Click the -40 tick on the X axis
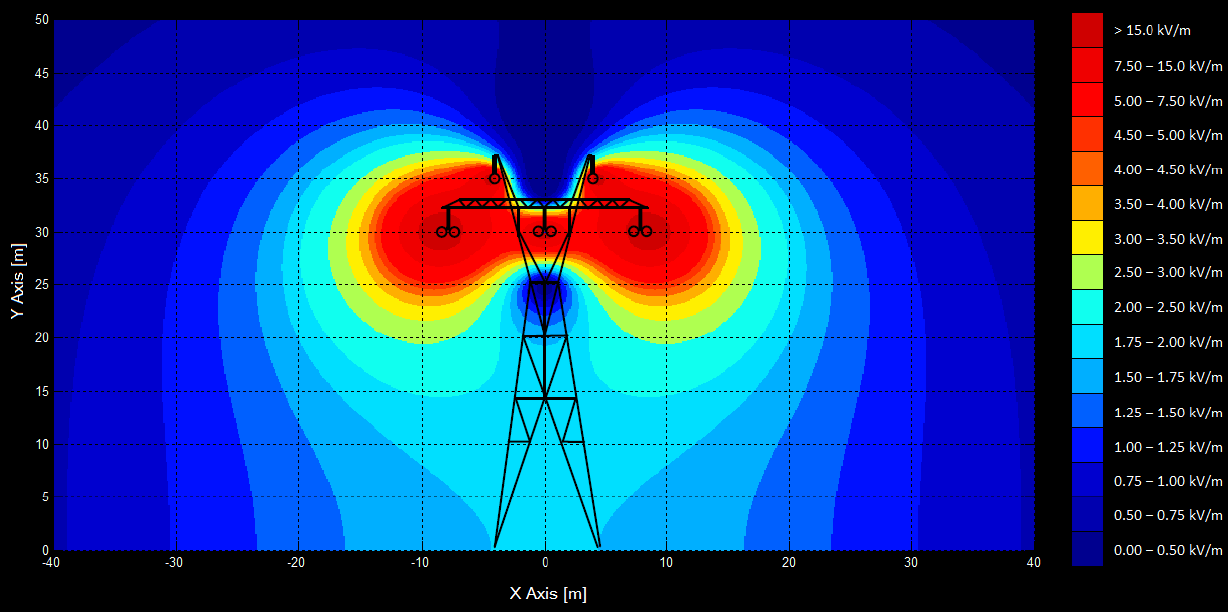The height and width of the screenshot is (612, 1228). click(x=53, y=563)
